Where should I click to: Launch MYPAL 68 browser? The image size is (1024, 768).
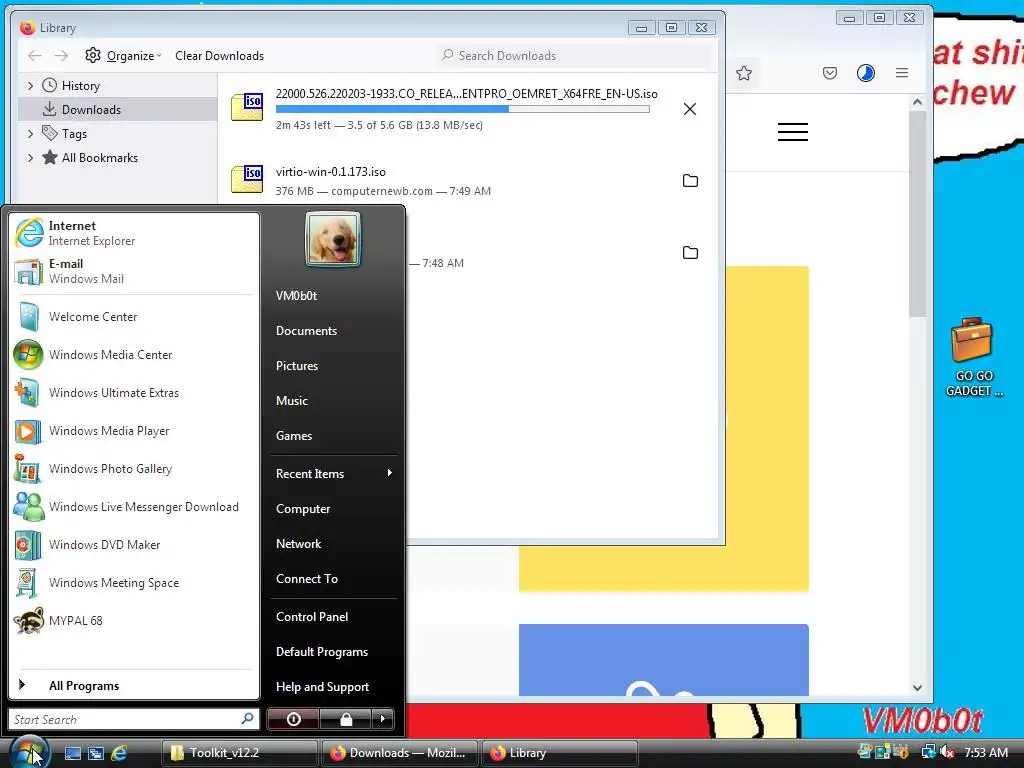(134, 620)
